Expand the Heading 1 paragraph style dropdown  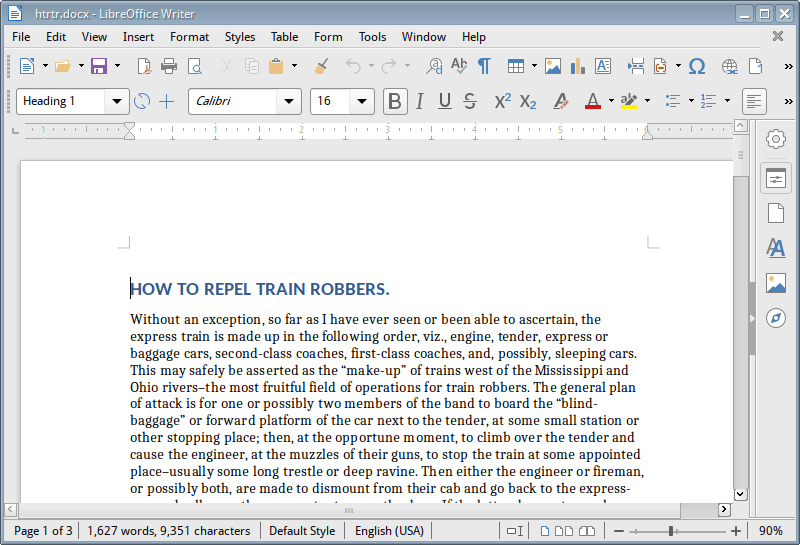coord(118,101)
